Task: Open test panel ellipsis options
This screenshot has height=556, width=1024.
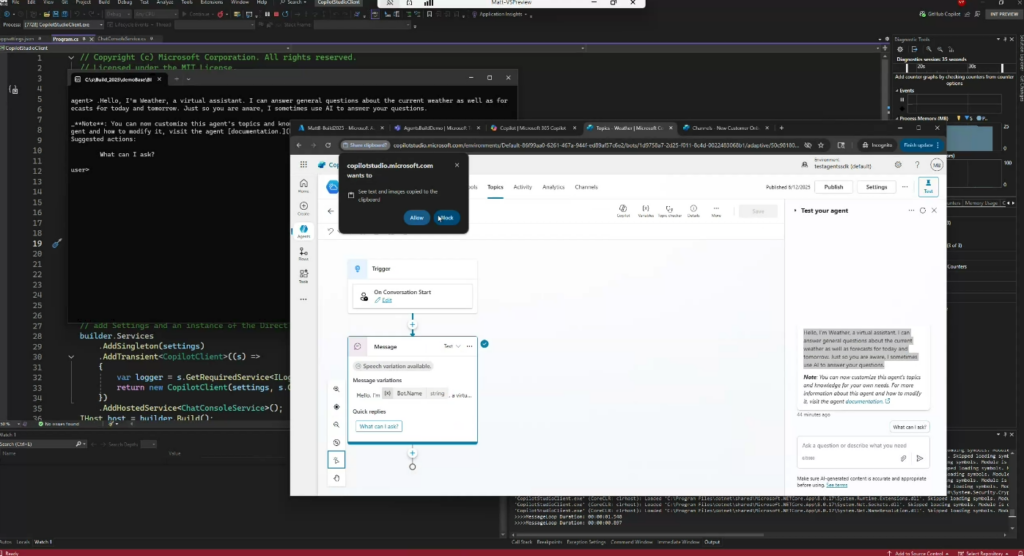Action: pyautogui.click(x=911, y=210)
